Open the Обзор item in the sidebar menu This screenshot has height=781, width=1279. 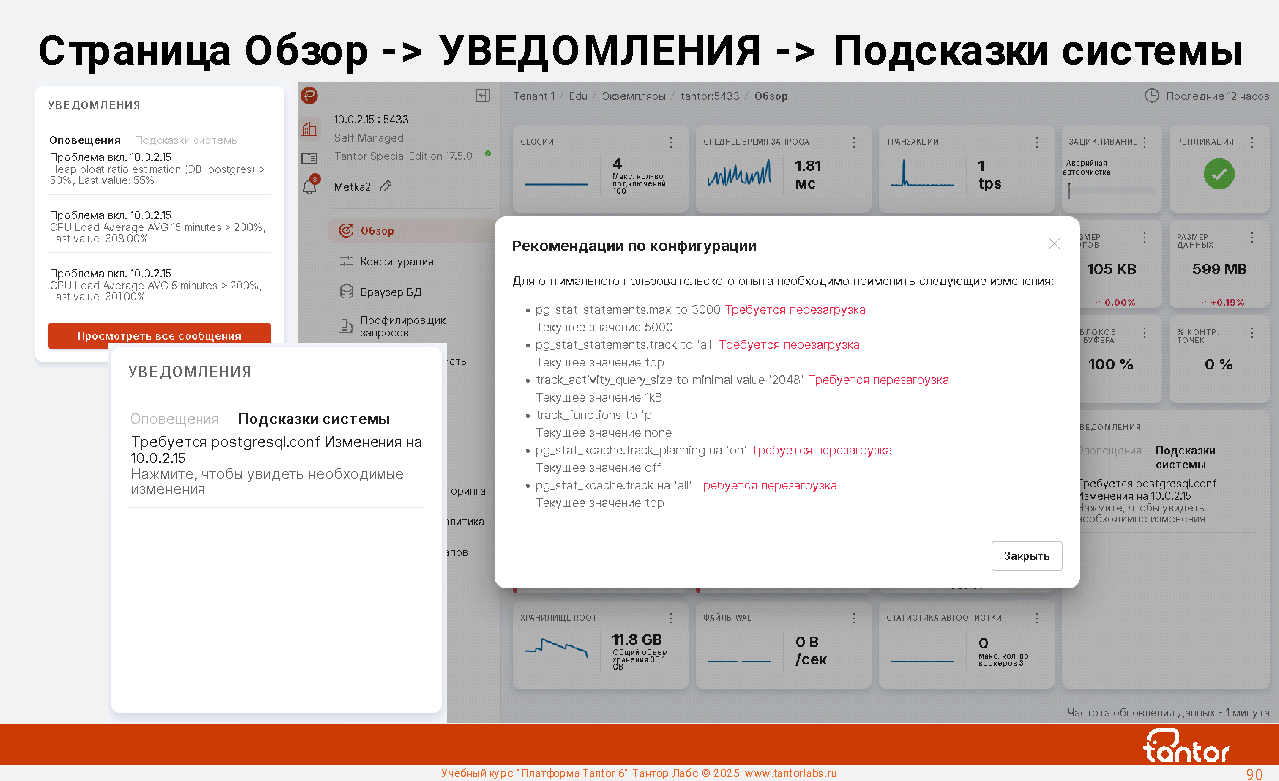tap(377, 231)
